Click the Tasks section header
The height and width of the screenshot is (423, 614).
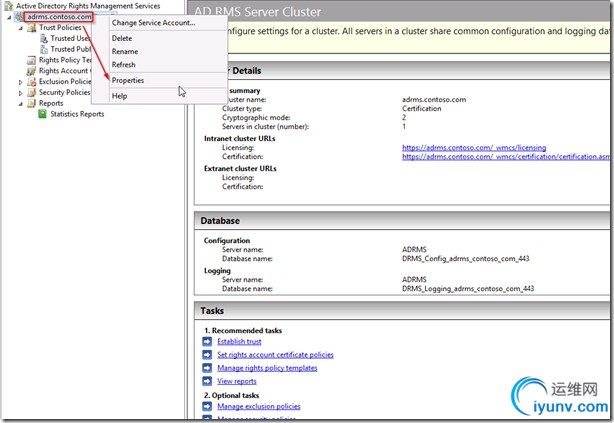pyautogui.click(x=402, y=311)
